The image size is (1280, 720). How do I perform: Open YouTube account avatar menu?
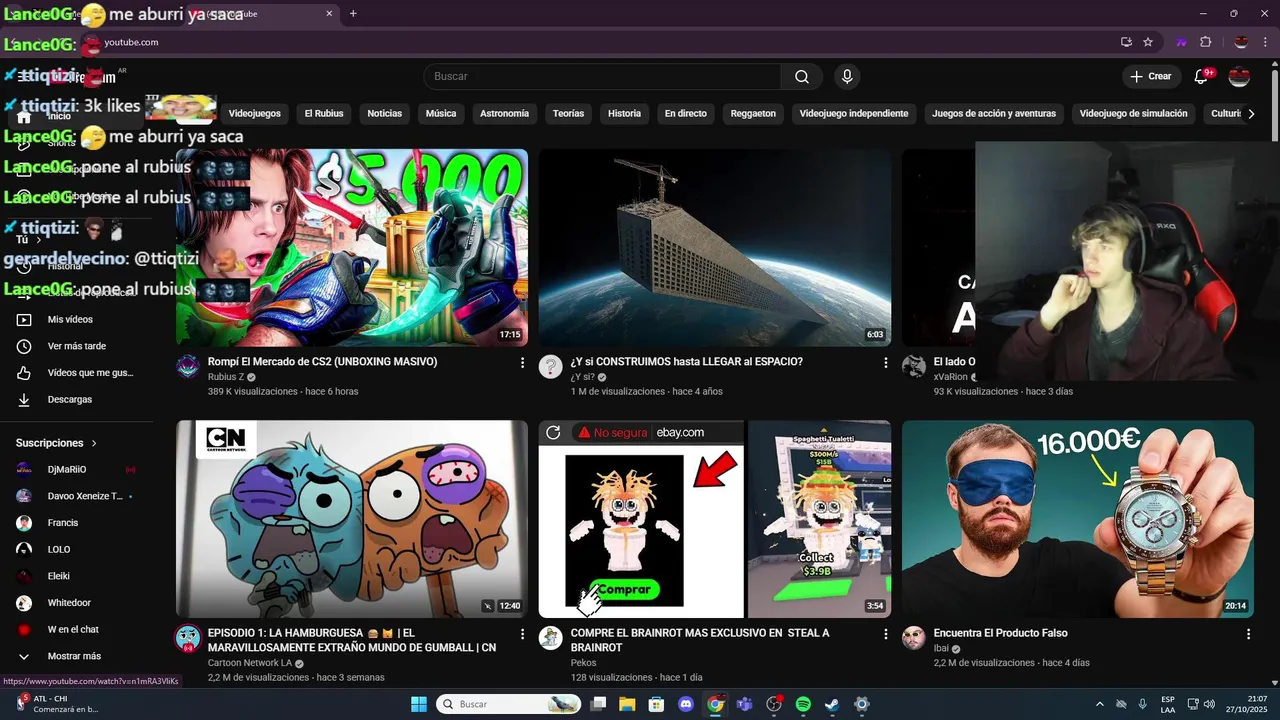(1239, 76)
